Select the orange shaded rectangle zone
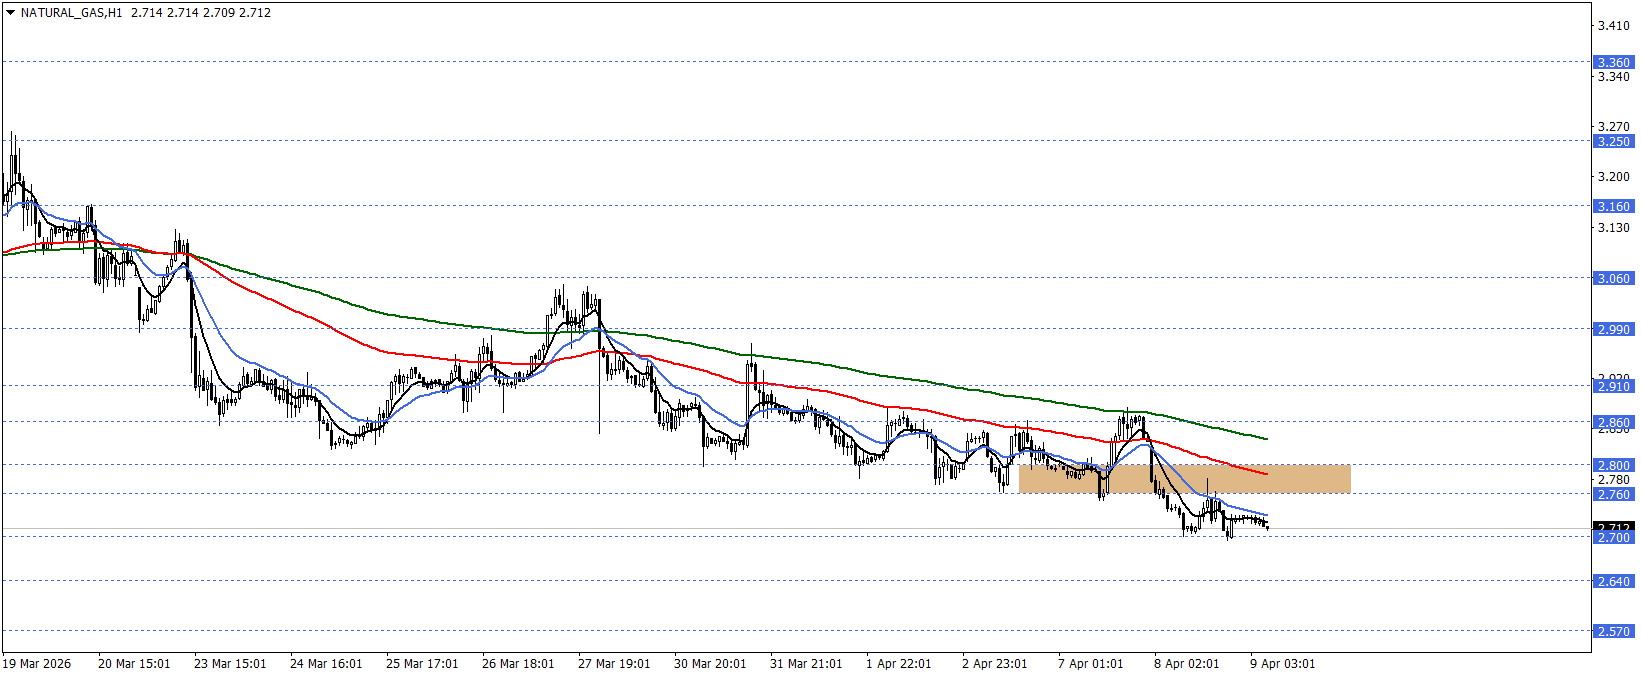Image resolution: width=1641 pixels, height=676 pixels. click(x=1184, y=479)
